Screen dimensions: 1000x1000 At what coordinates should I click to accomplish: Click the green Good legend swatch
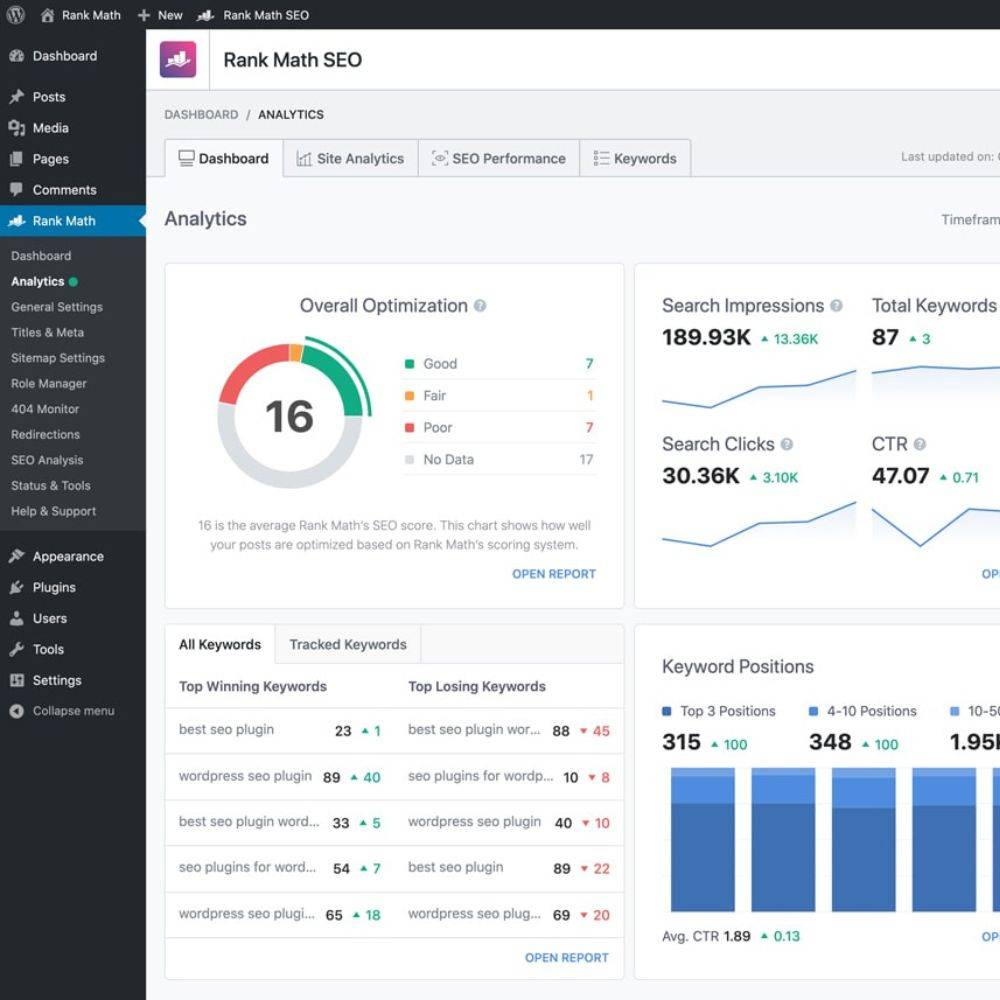pyautogui.click(x=409, y=364)
